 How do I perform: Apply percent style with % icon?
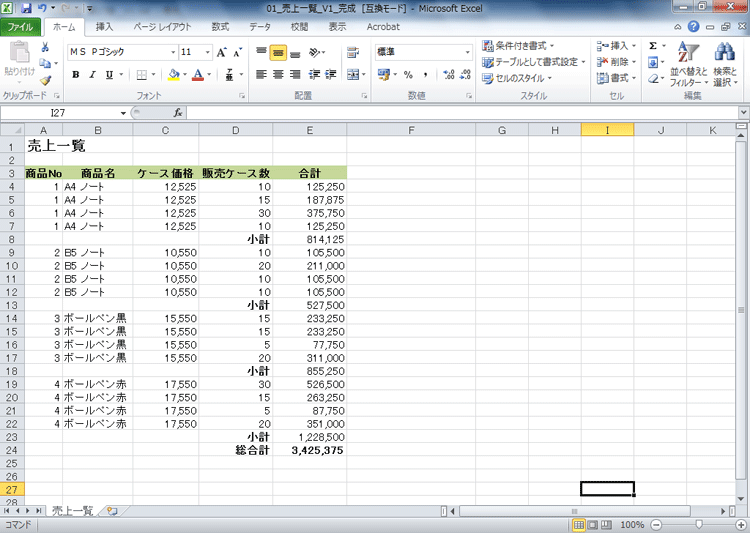click(x=408, y=75)
